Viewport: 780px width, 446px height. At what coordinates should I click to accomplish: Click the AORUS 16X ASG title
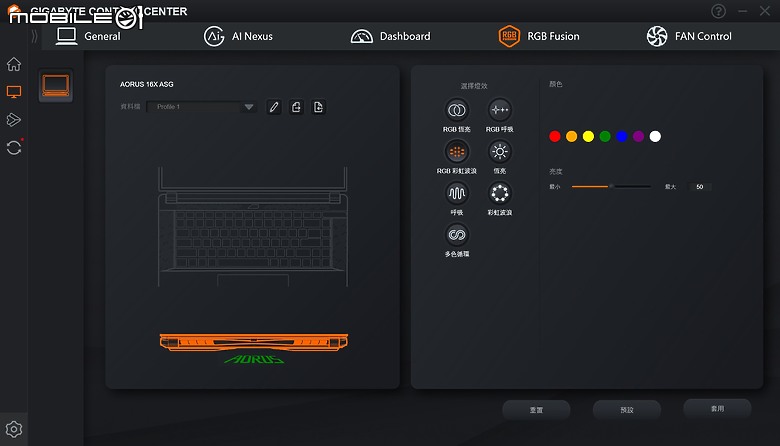[x=147, y=85]
